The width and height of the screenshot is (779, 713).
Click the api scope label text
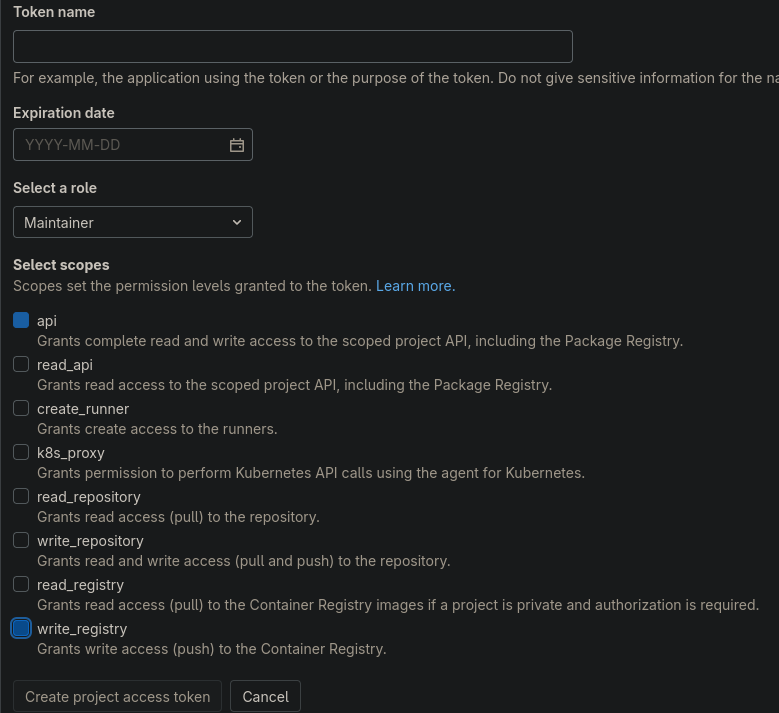click(47, 321)
